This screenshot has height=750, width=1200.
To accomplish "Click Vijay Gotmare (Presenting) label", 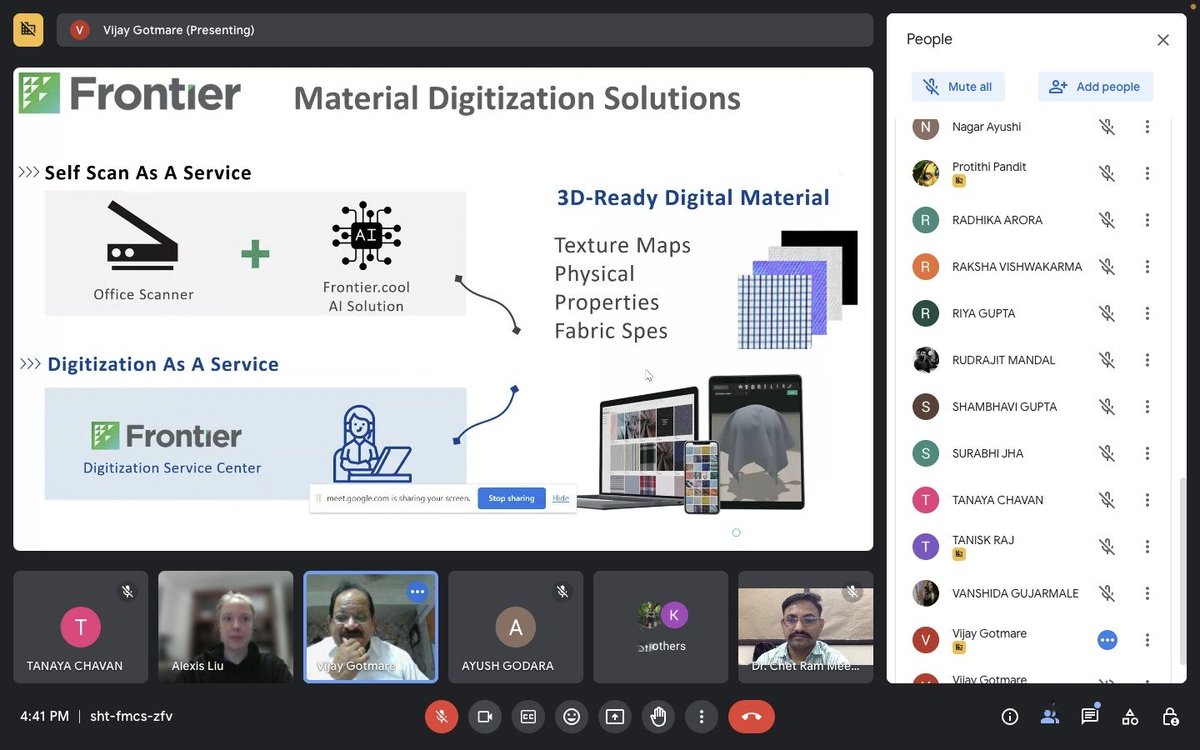I will click(178, 30).
